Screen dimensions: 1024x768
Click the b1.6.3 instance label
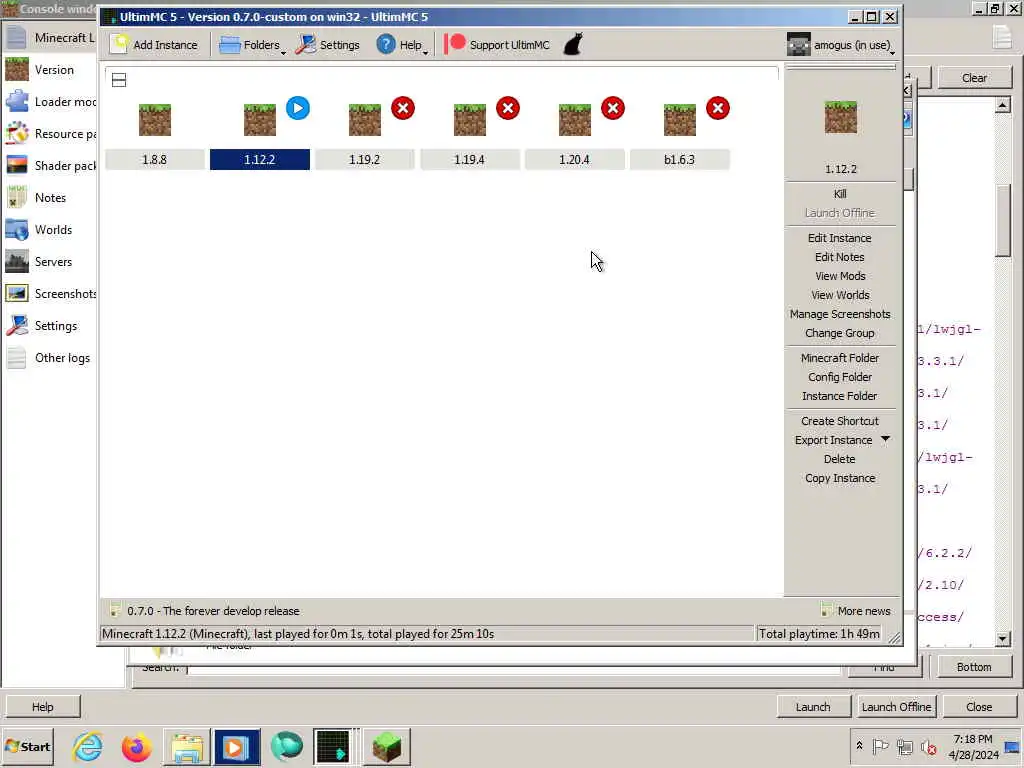679,159
